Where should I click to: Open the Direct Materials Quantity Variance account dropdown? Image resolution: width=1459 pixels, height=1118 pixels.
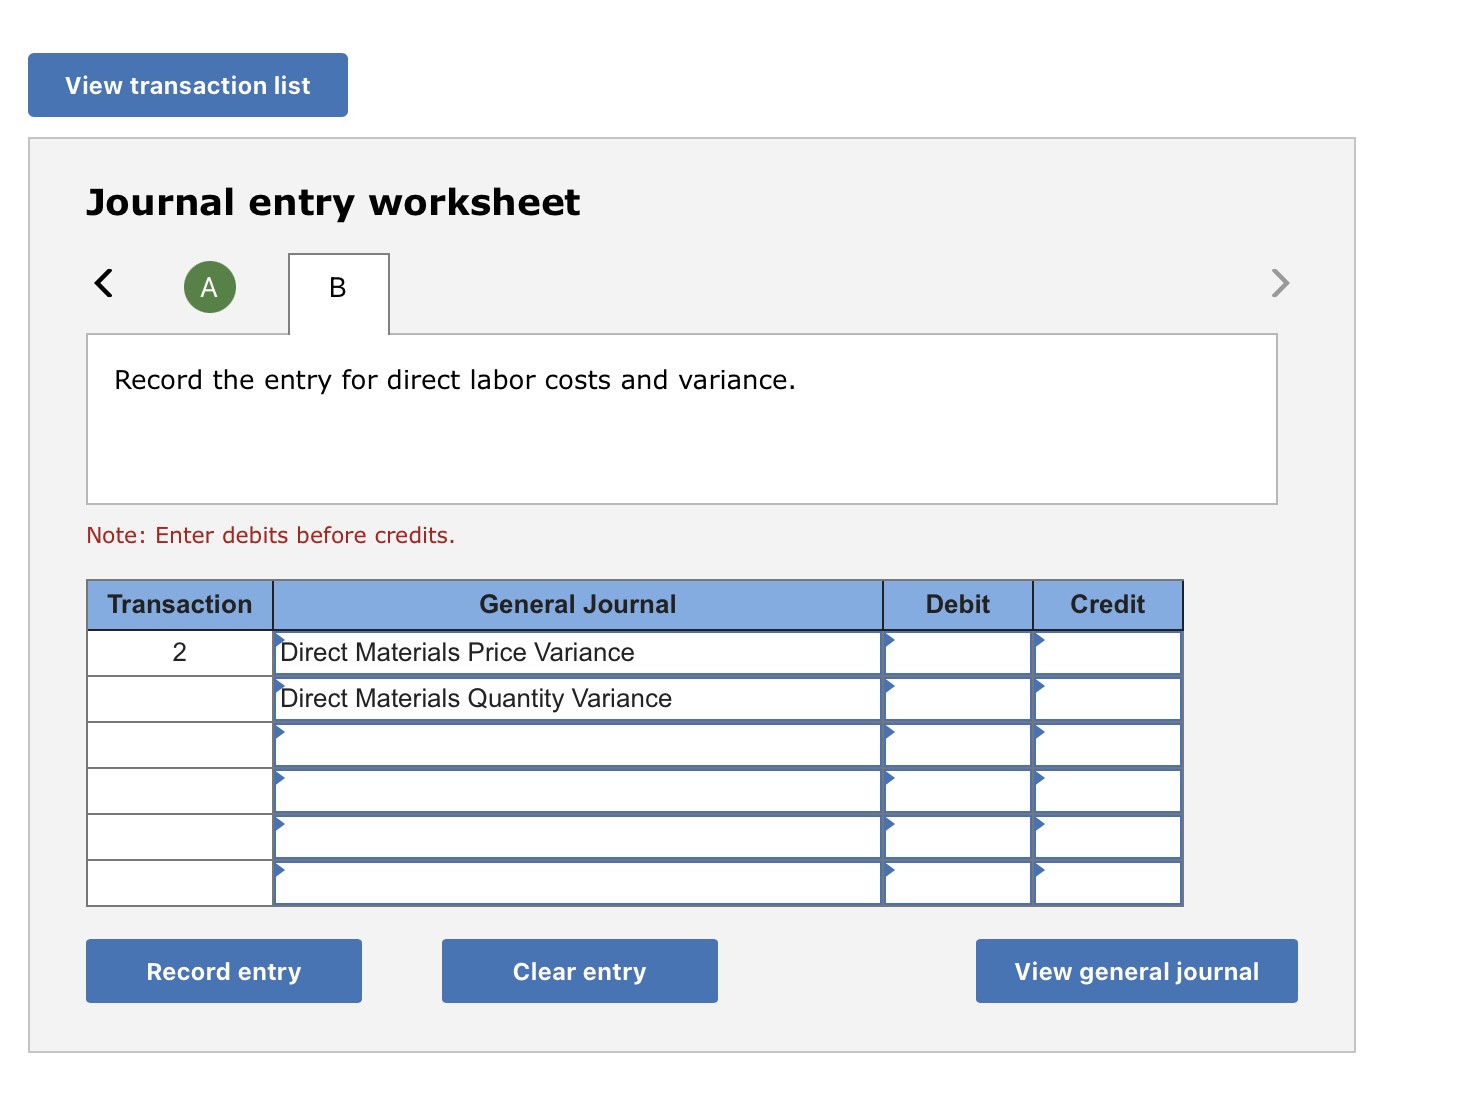(578, 699)
